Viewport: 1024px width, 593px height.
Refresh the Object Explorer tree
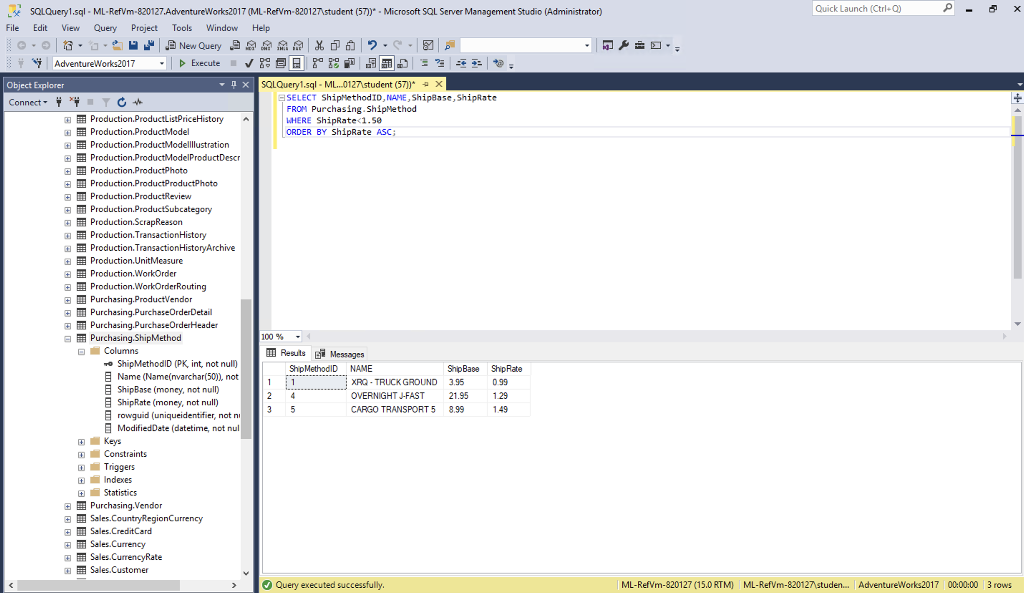pyautogui.click(x=121, y=102)
